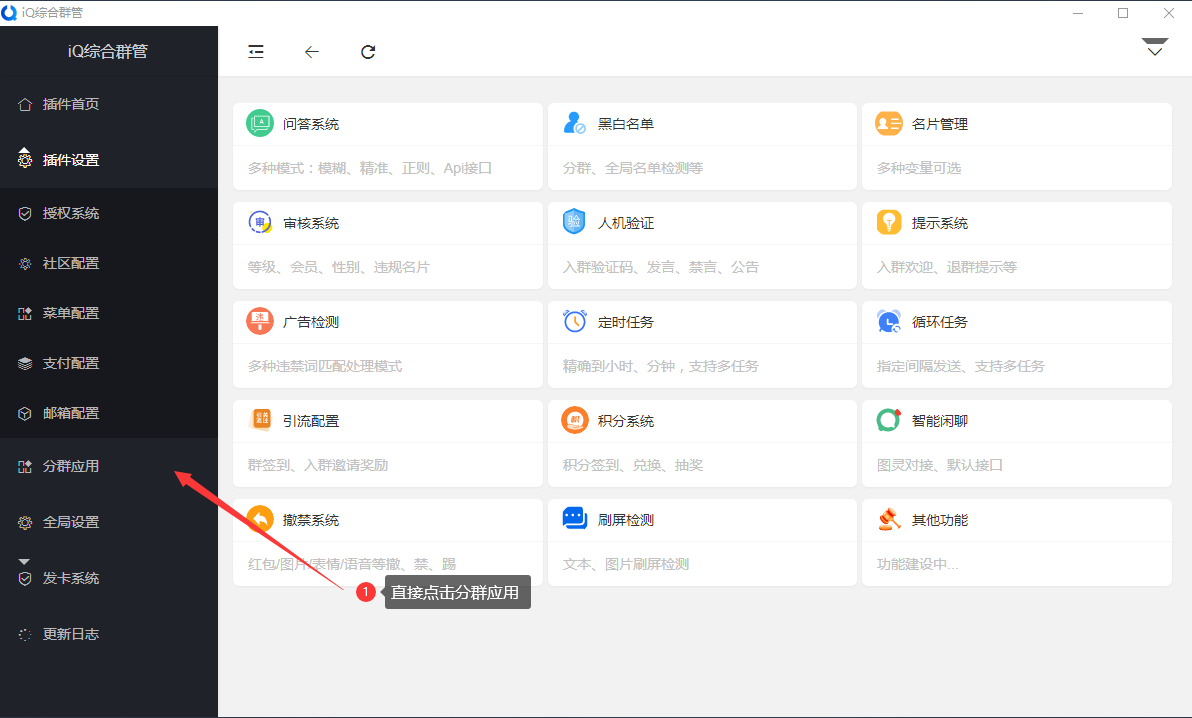Click the 插件首页 home icon
1192x718 pixels.
point(25,104)
